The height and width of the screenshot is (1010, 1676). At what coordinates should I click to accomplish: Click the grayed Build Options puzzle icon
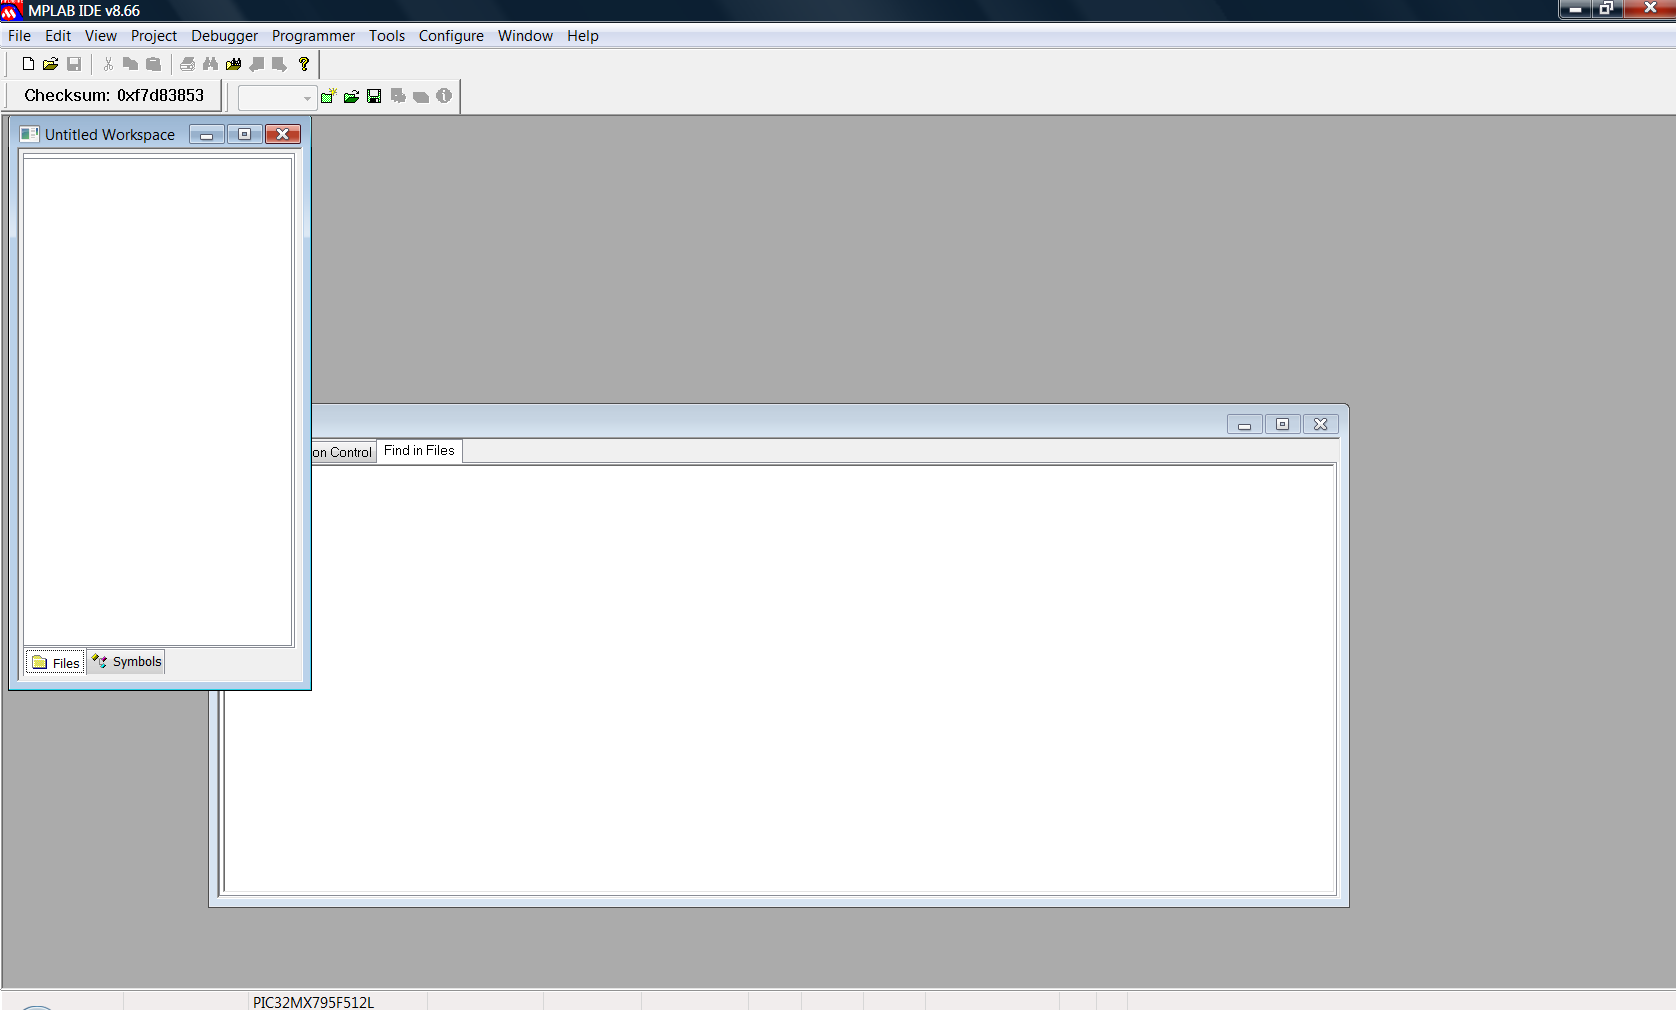pos(398,96)
